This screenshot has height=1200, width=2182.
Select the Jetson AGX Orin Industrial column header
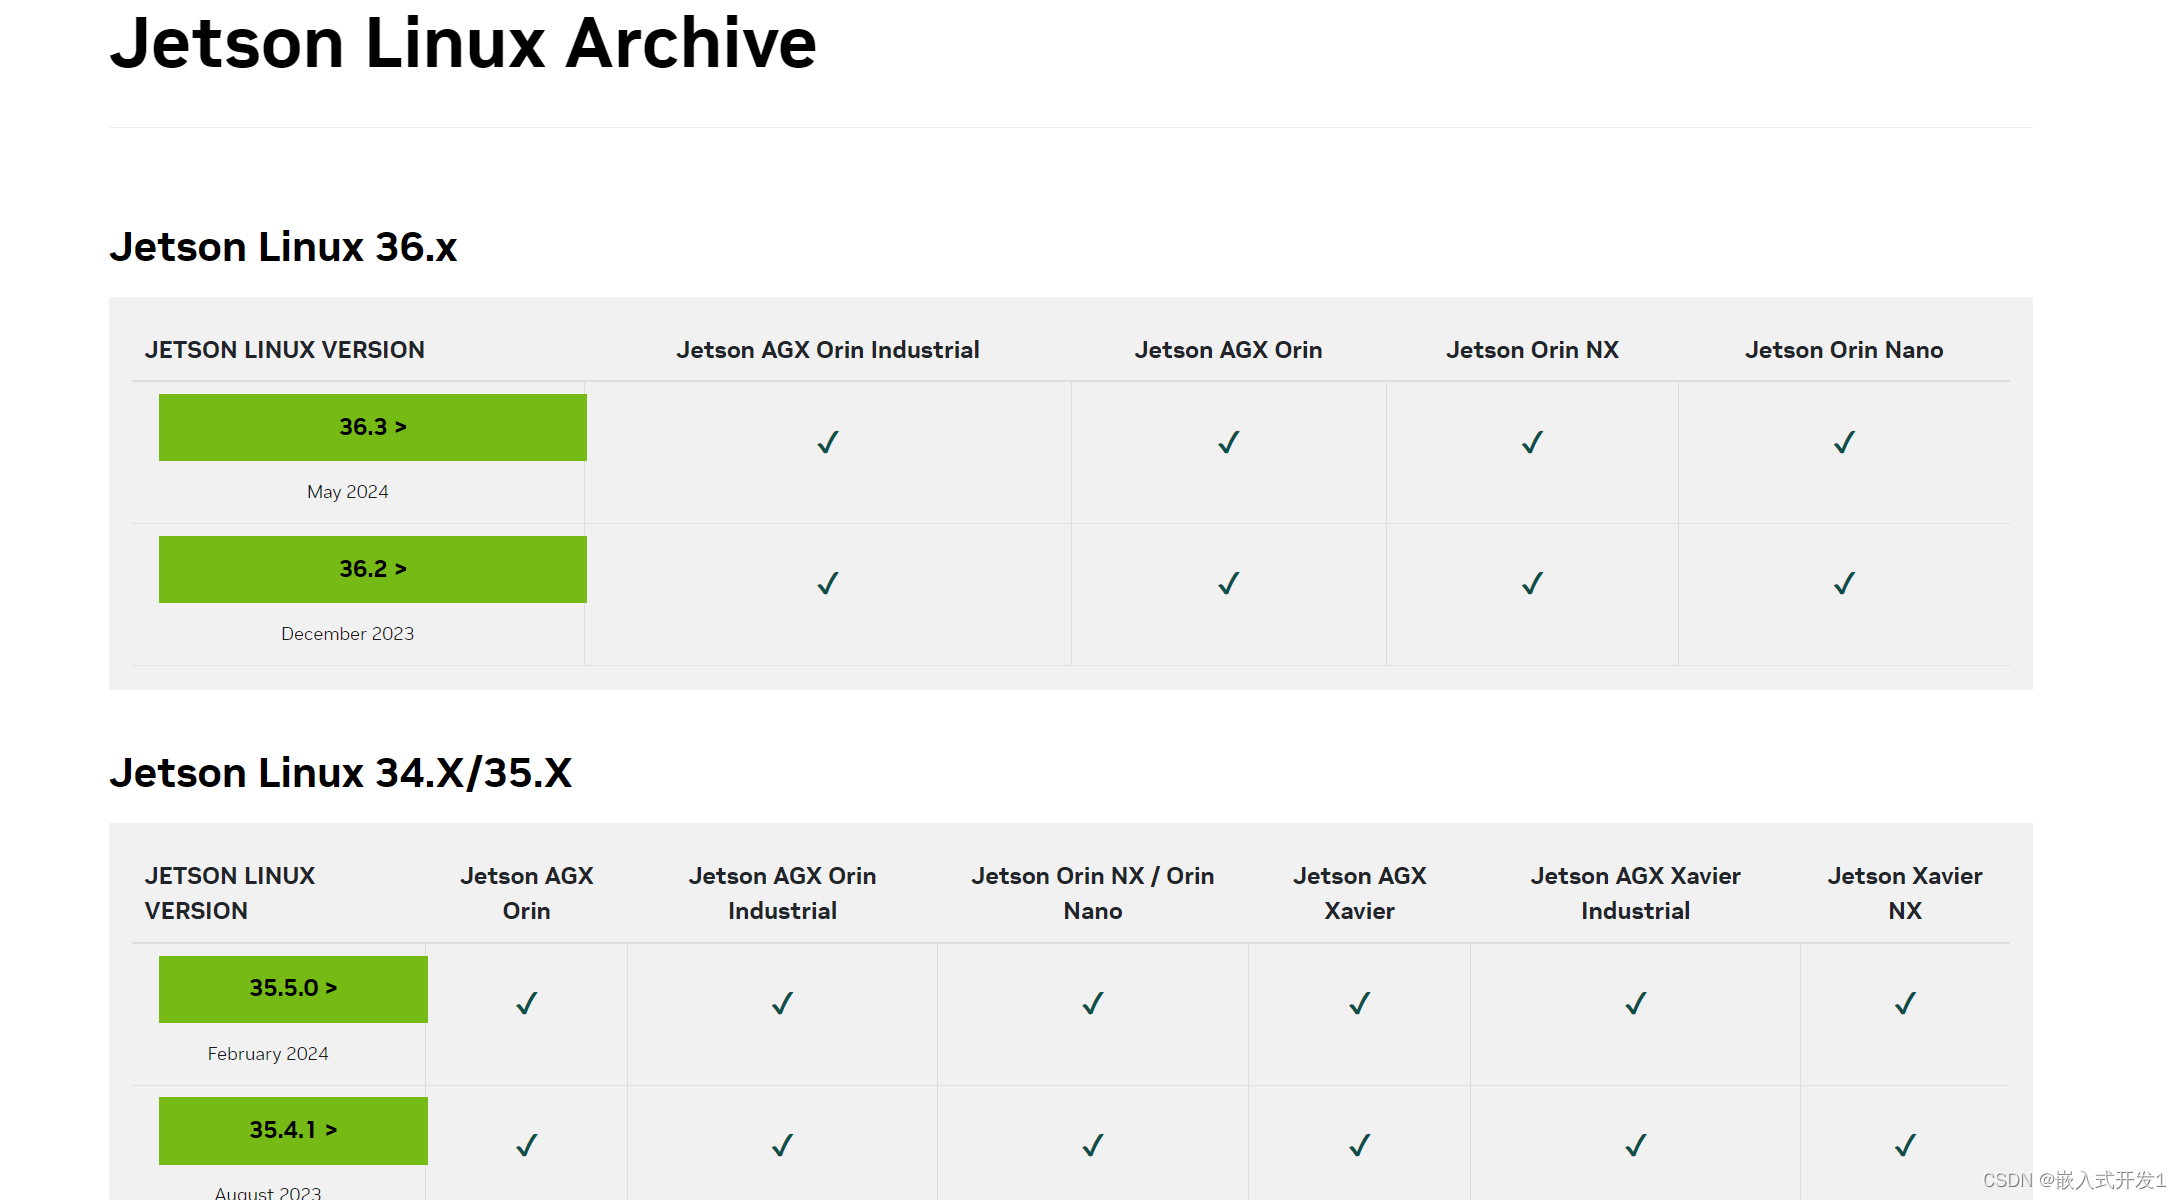coord(827,349)
